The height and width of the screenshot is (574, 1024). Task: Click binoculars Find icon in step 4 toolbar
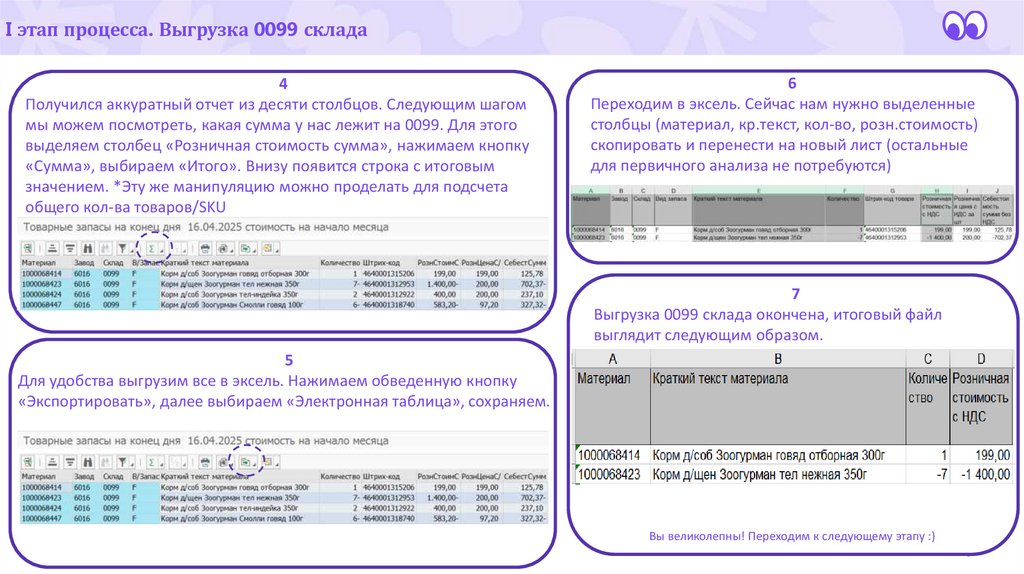88,248
